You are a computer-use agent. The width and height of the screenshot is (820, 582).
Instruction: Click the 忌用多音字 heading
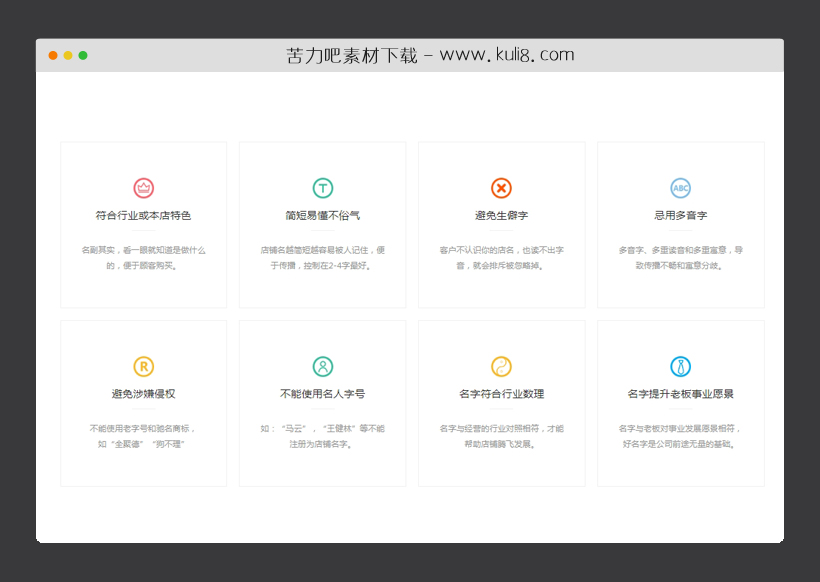(x=680, y=214)
